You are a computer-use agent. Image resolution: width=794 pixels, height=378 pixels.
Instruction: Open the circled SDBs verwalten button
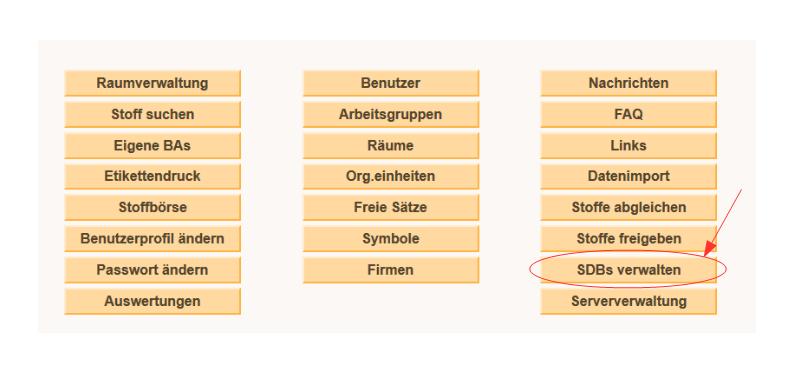(628, 270)
